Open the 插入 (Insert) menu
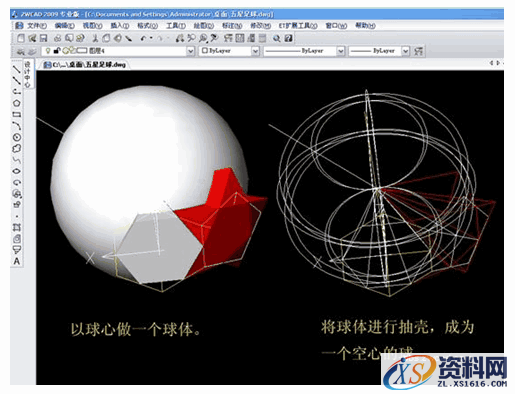Image resolution: width=515 pixels, height=394 pixels. pyautogui.click(x=120, y=26)
